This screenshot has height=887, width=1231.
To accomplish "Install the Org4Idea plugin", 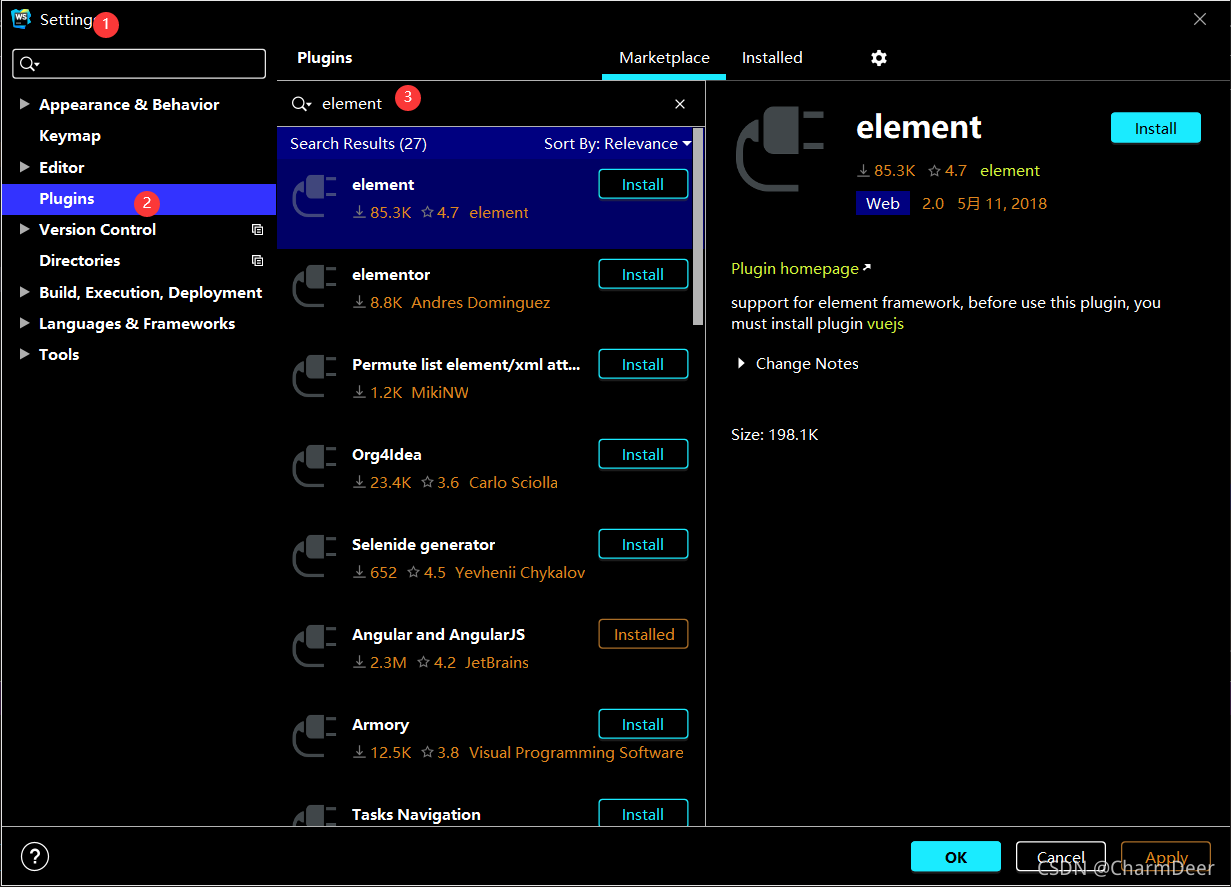I will tap(643, 454).
